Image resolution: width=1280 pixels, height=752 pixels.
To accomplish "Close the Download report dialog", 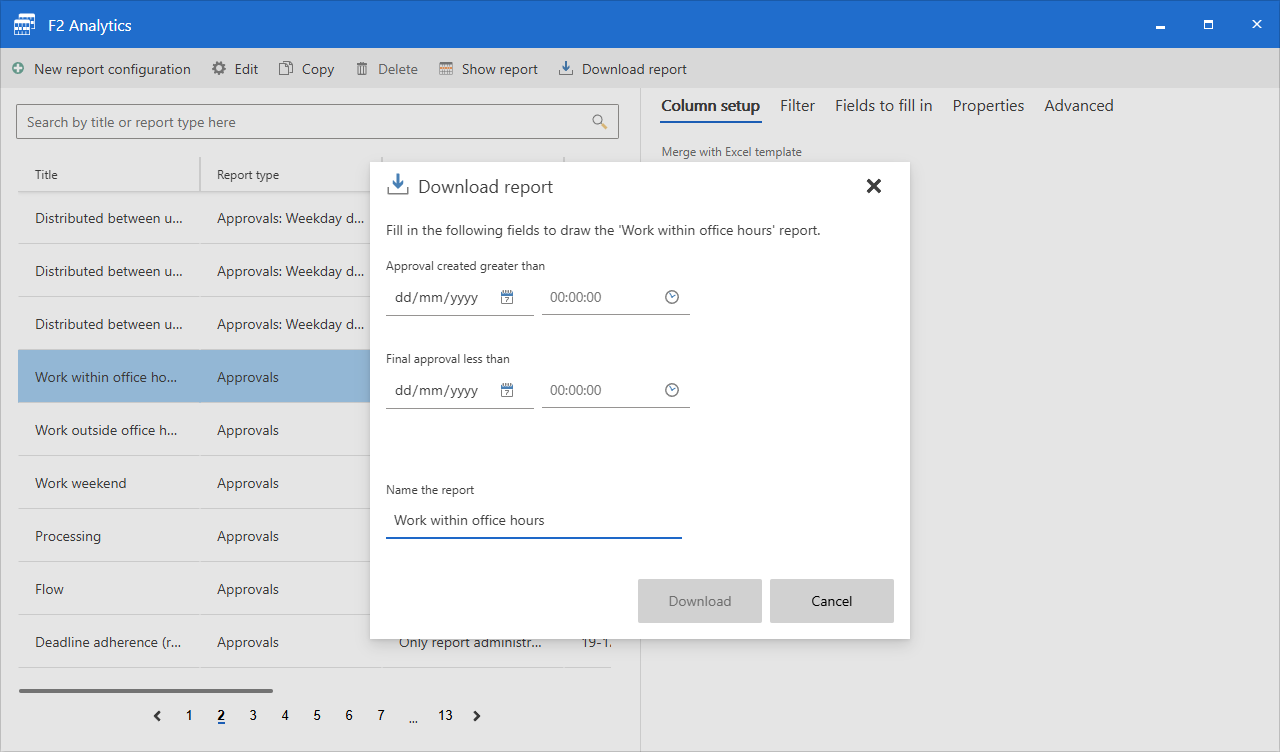I will (874, 186).
